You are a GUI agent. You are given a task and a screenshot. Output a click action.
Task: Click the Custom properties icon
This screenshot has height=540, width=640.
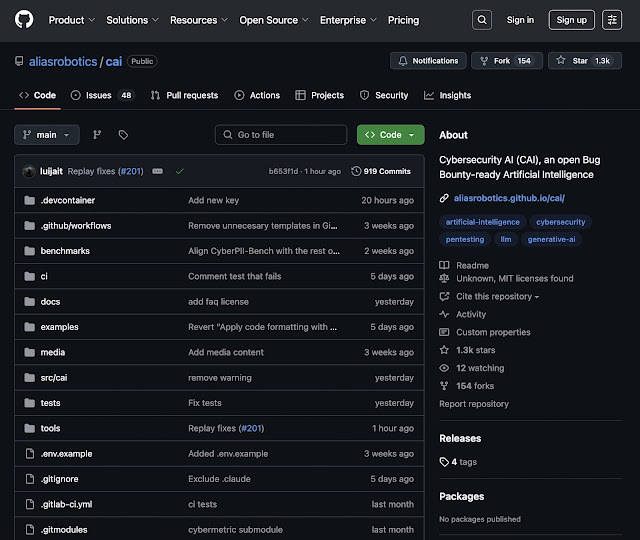(444, 332)
